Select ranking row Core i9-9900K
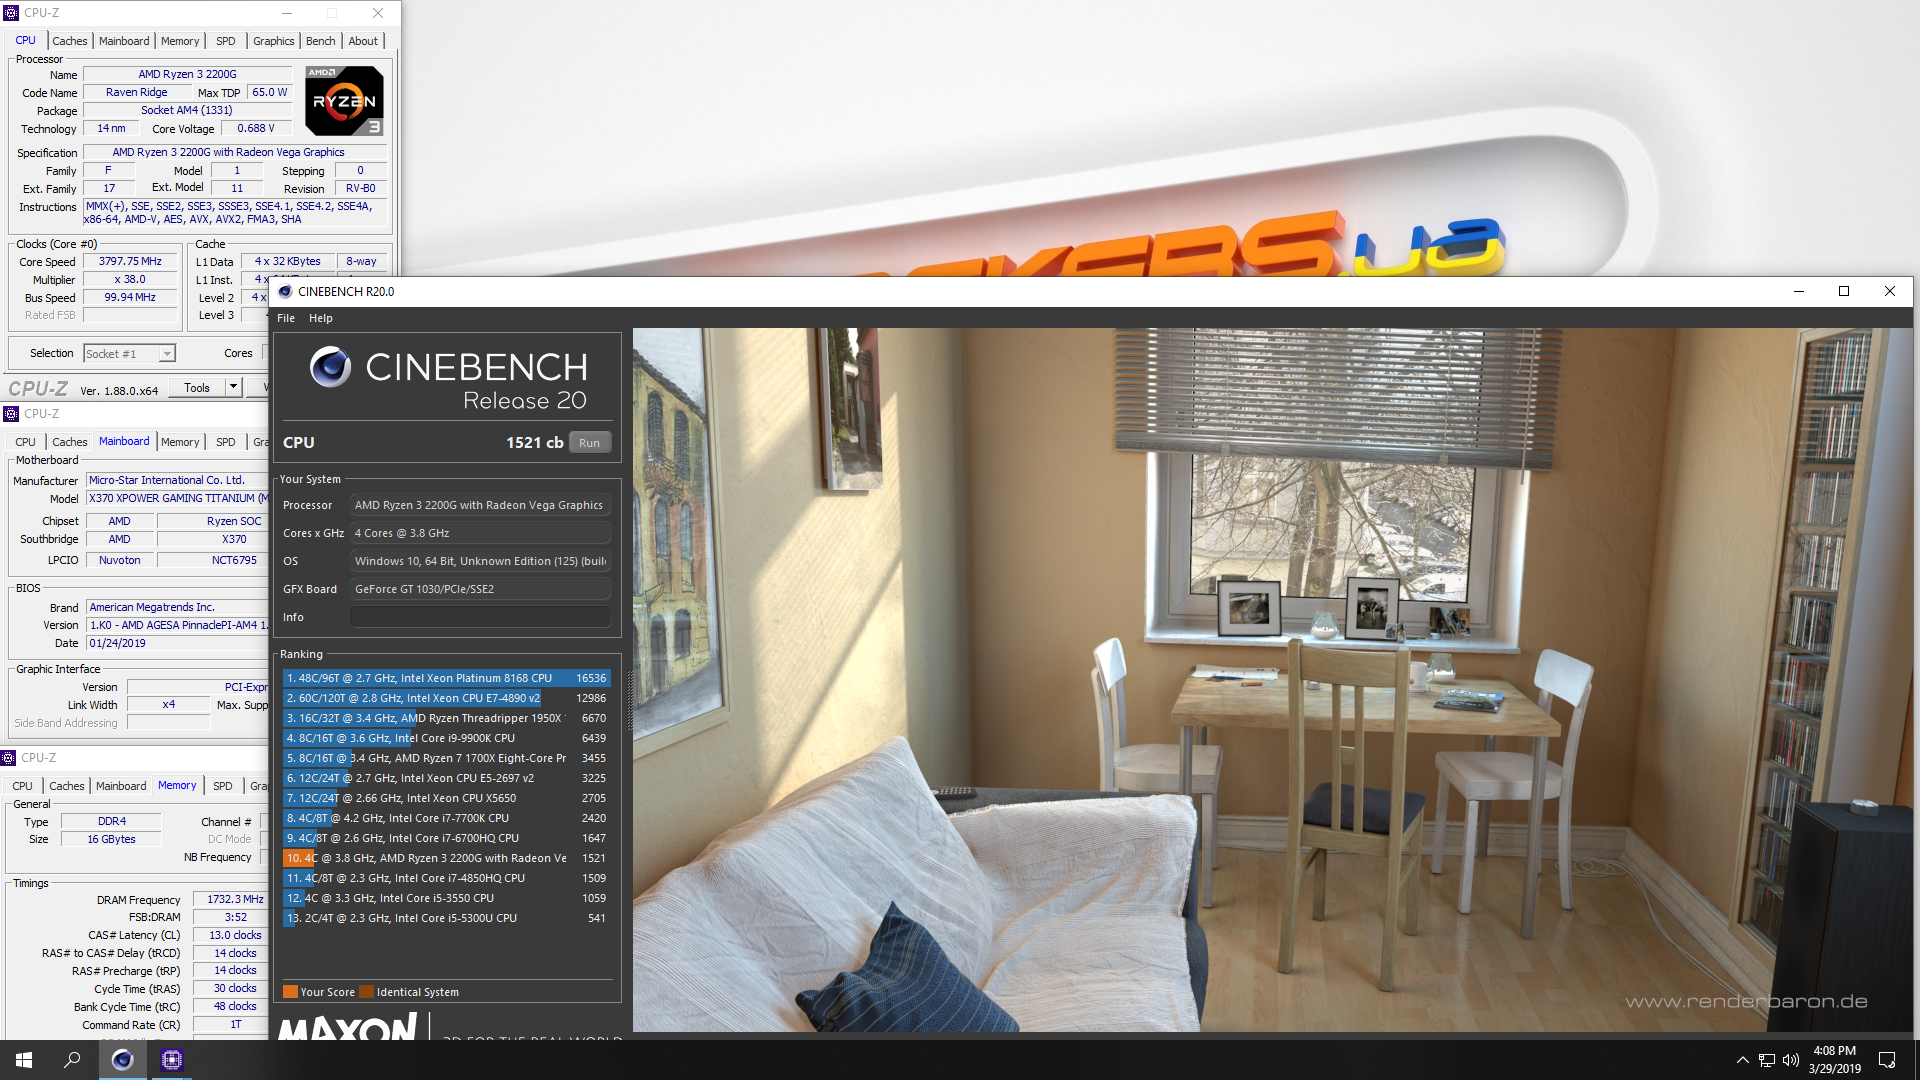 click(x=446, y=738)
